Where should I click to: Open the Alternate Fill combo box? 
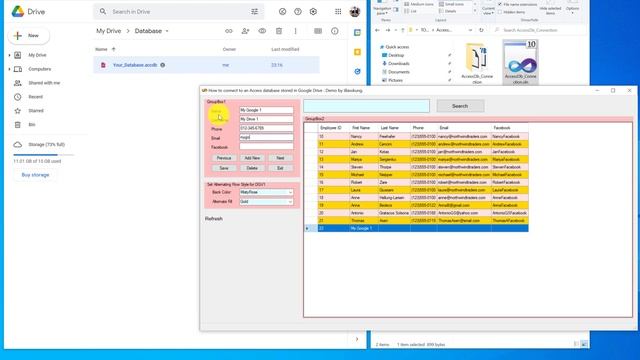[x=266, y=202]
